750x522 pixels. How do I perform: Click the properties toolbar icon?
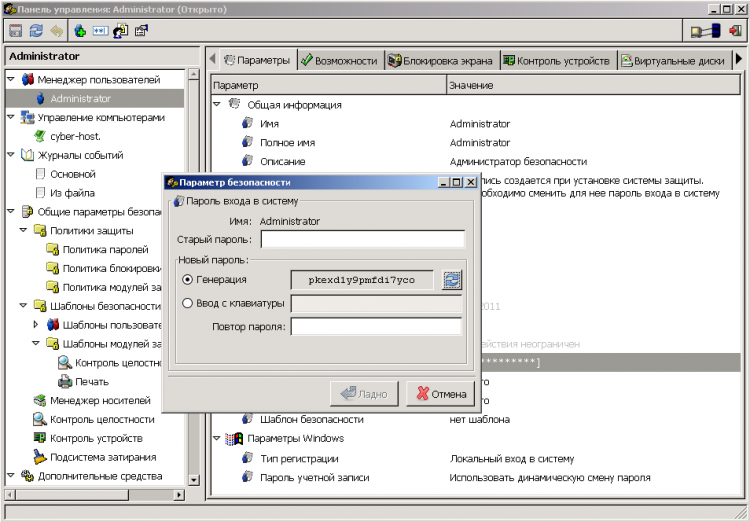click(x=141, y=31)
